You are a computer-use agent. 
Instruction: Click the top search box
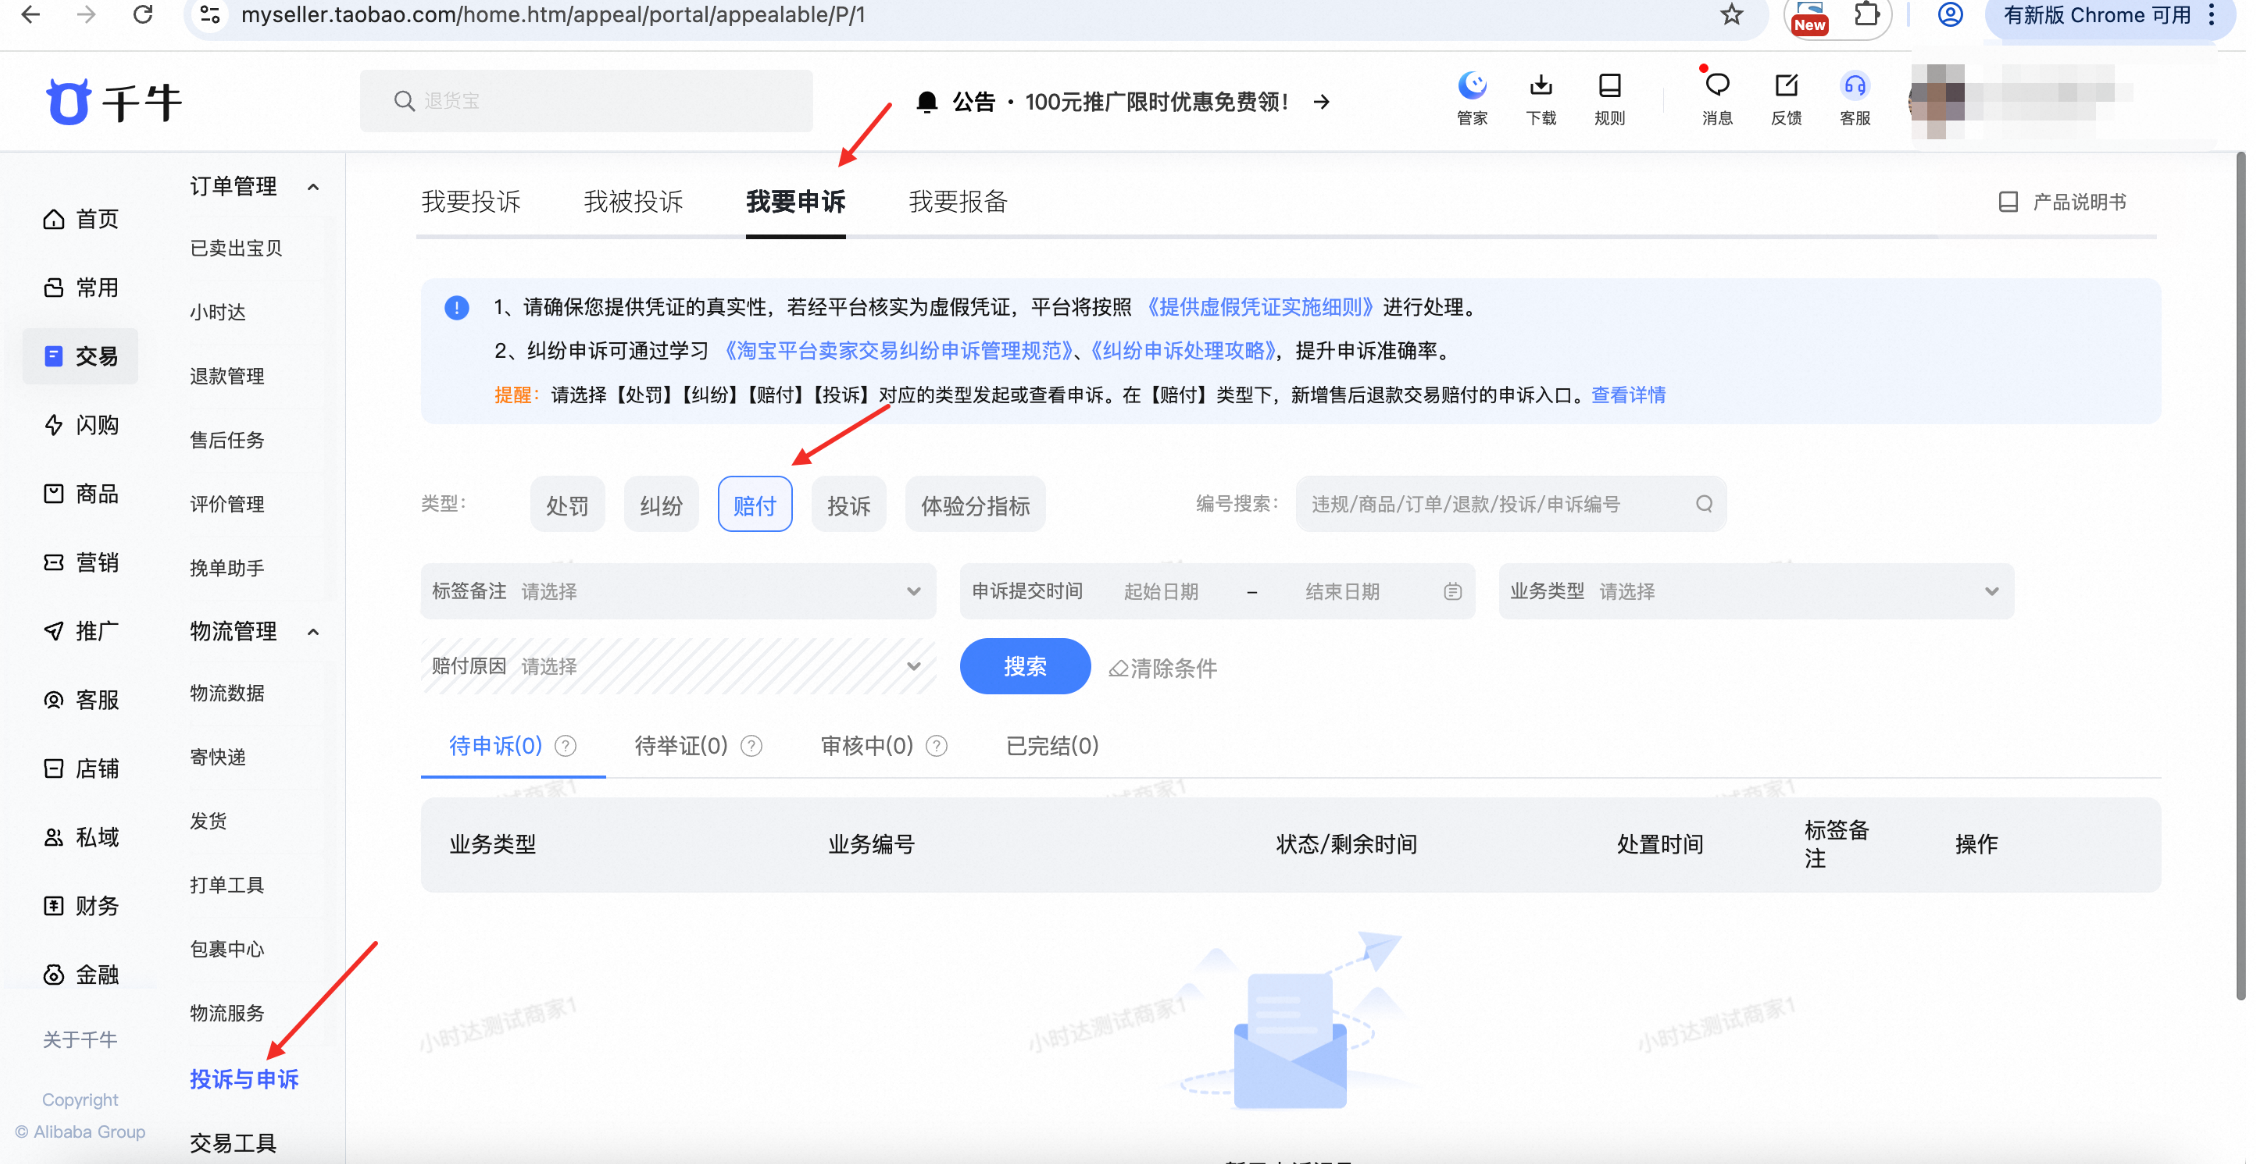tap(586, 101)
